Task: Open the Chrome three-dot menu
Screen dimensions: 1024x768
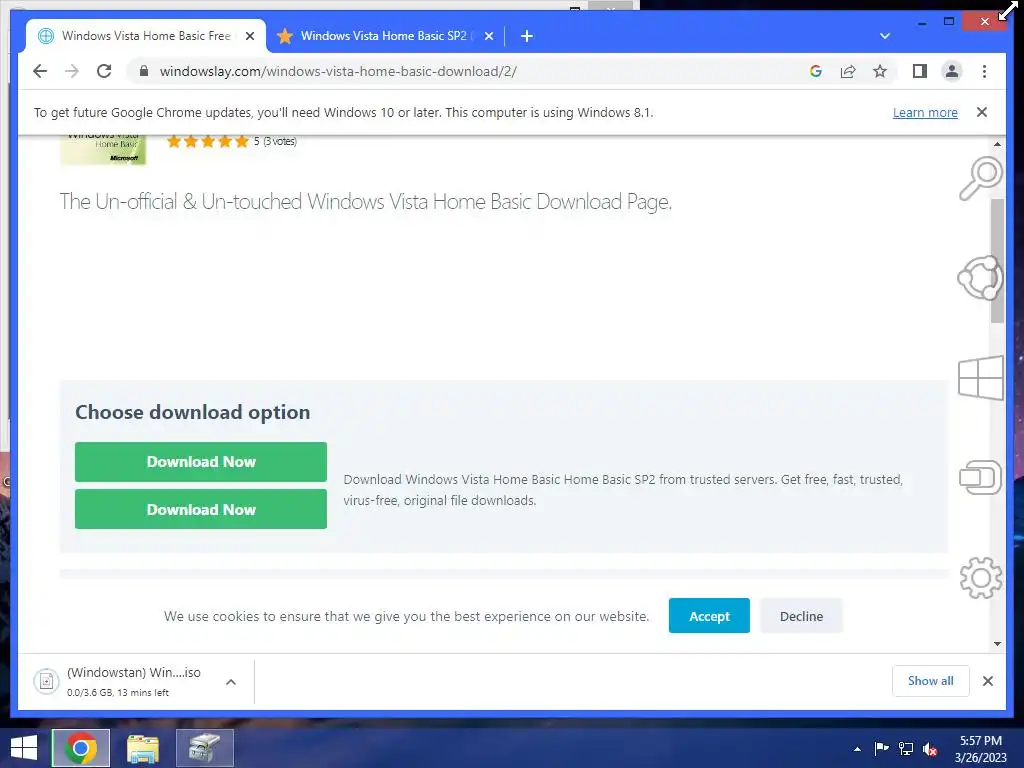Action: click(x=984, y=71)
